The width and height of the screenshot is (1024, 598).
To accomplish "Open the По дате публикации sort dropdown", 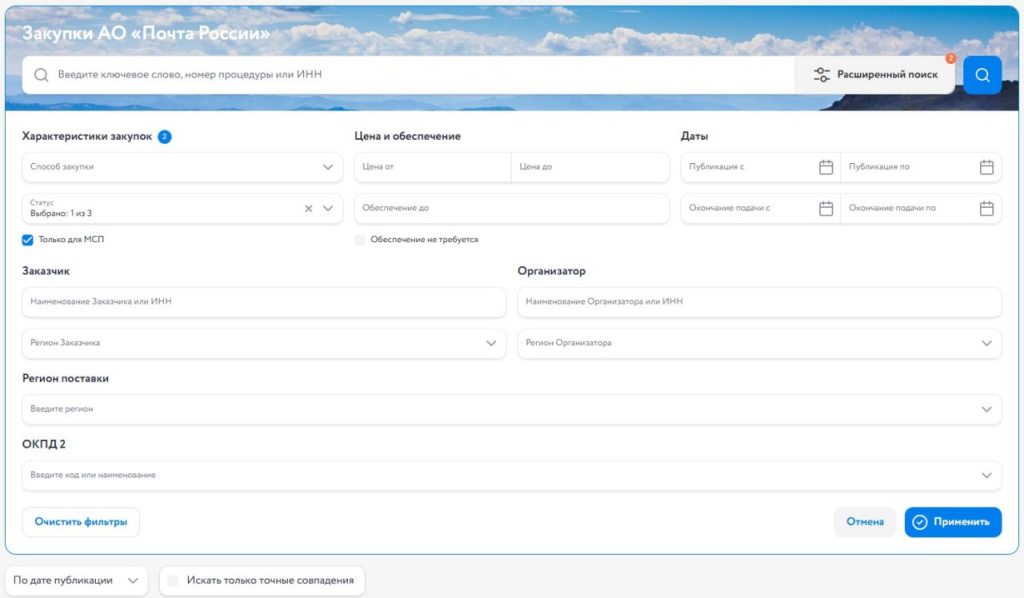I will pyautogui.click(x=76, y=580).
